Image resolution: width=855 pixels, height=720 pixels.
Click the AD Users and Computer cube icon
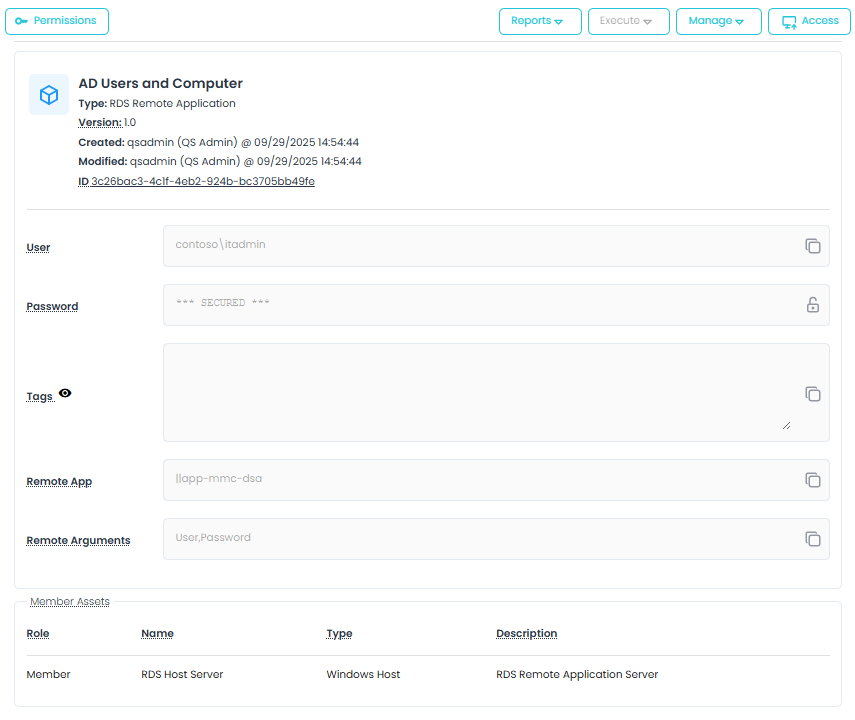[x=49, y=95]
